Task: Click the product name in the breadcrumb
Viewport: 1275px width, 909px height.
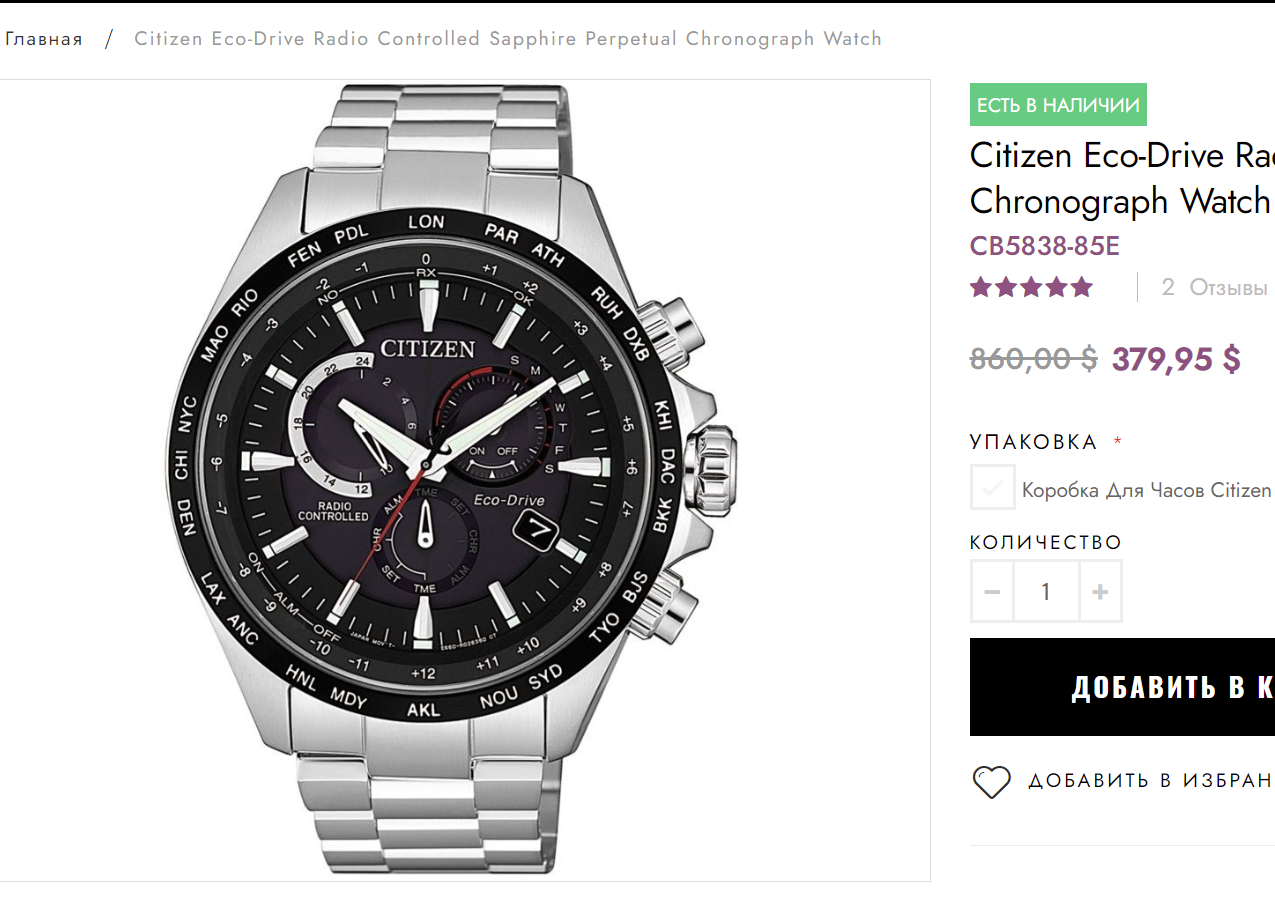Action: [x=507, y=39]
